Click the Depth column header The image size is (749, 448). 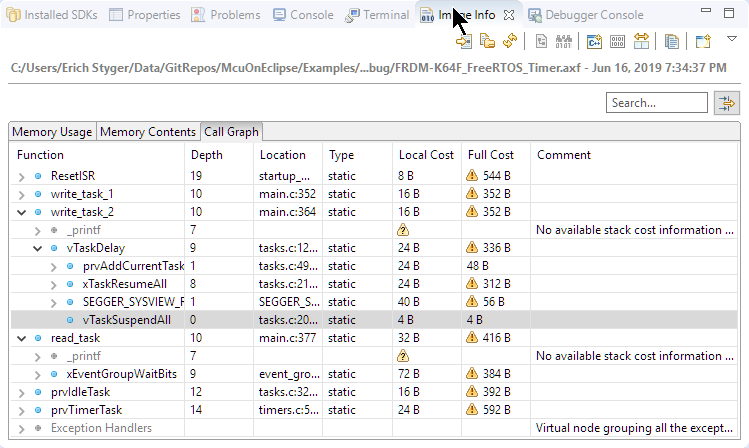click(x=207, y=155)
